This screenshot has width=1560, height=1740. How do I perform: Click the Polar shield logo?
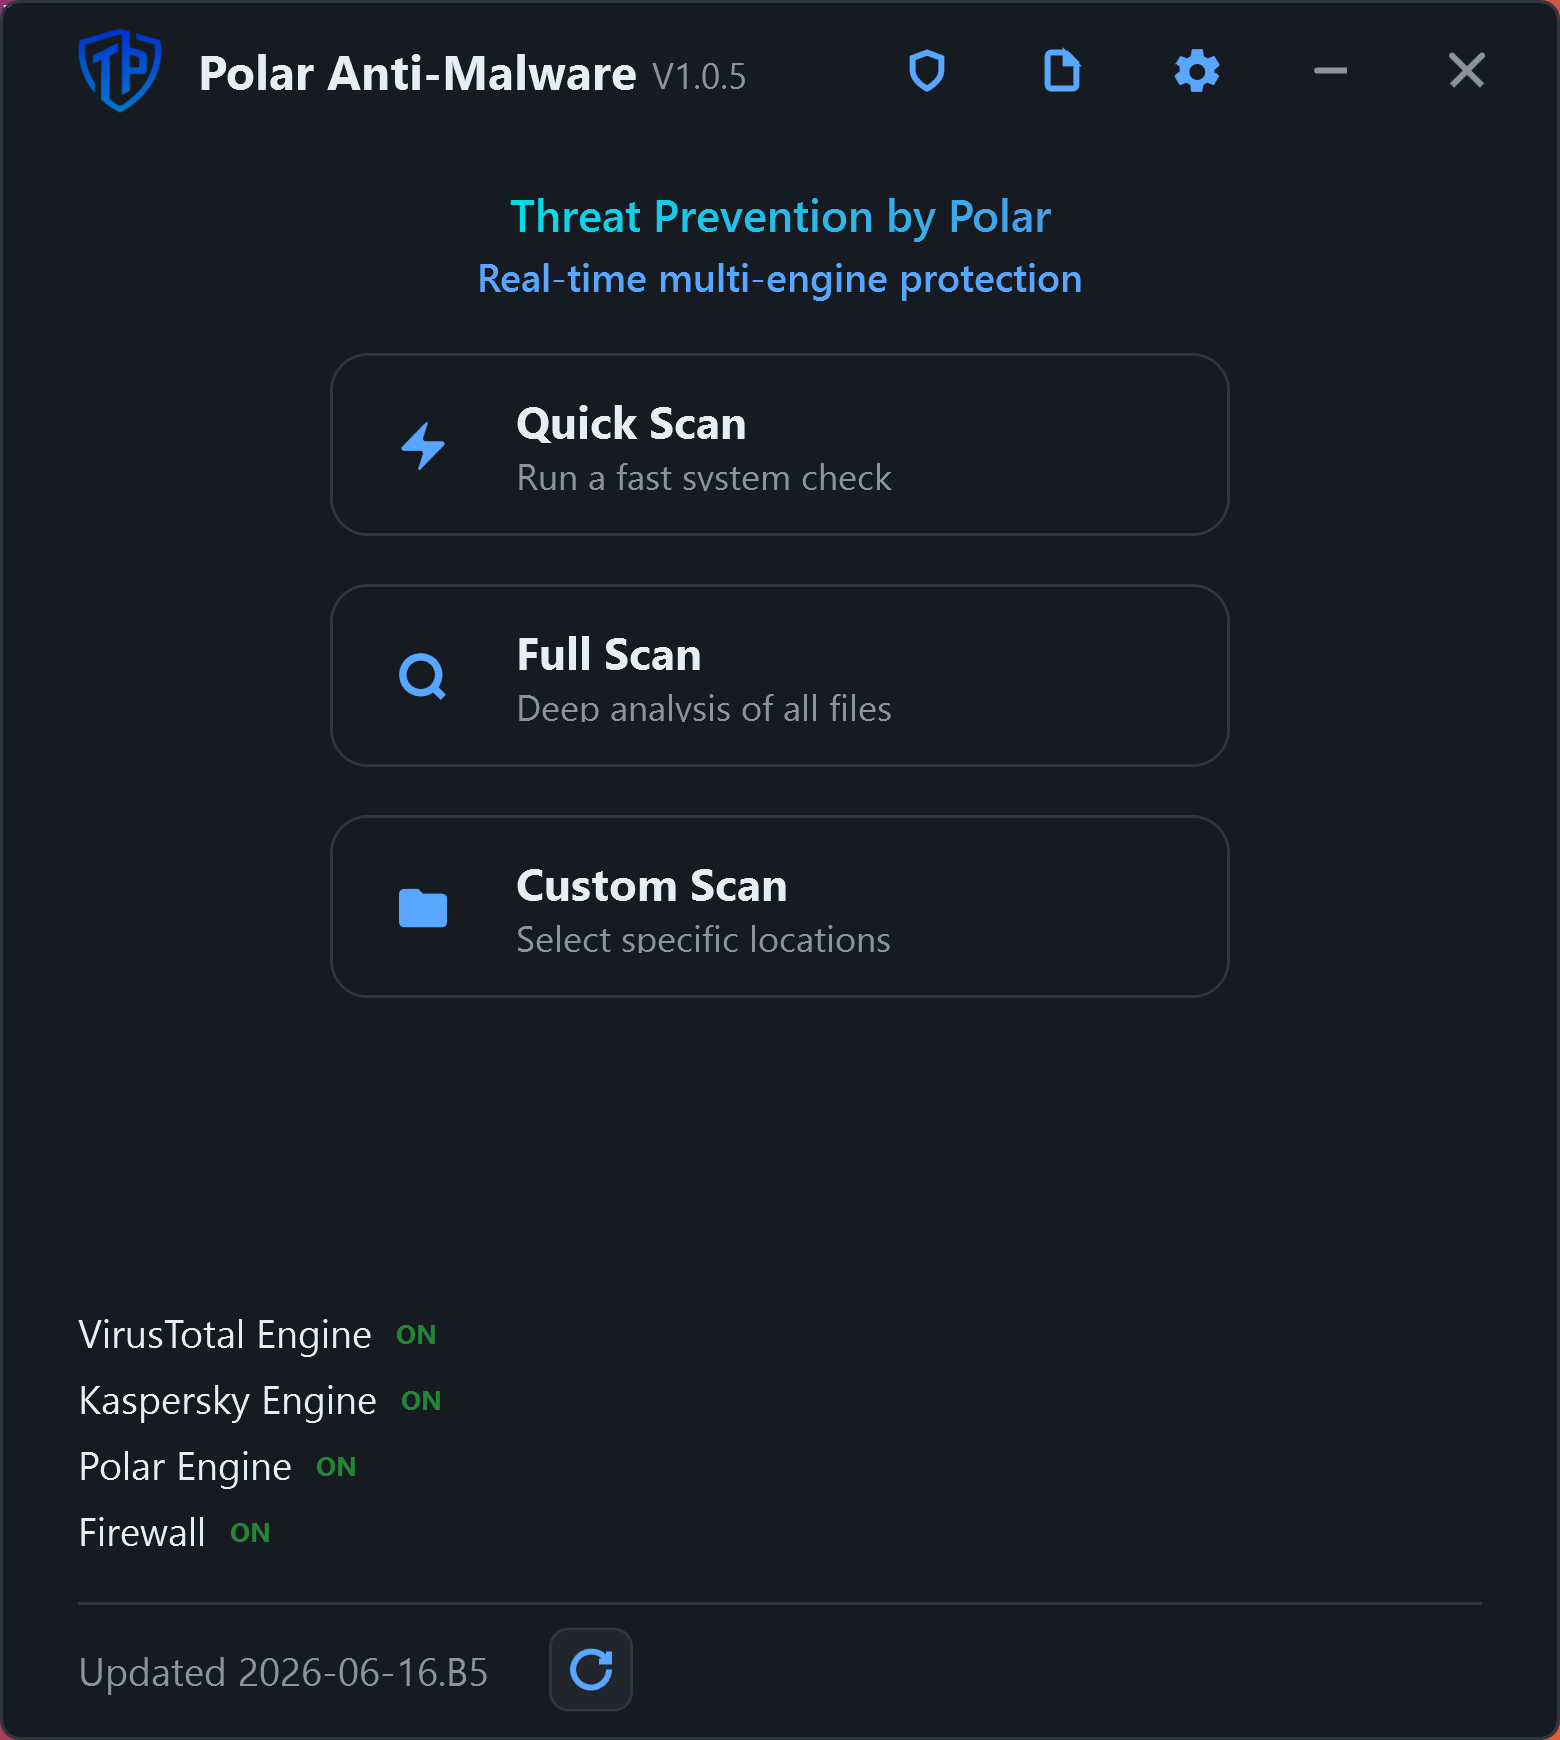tap(120, 70)
